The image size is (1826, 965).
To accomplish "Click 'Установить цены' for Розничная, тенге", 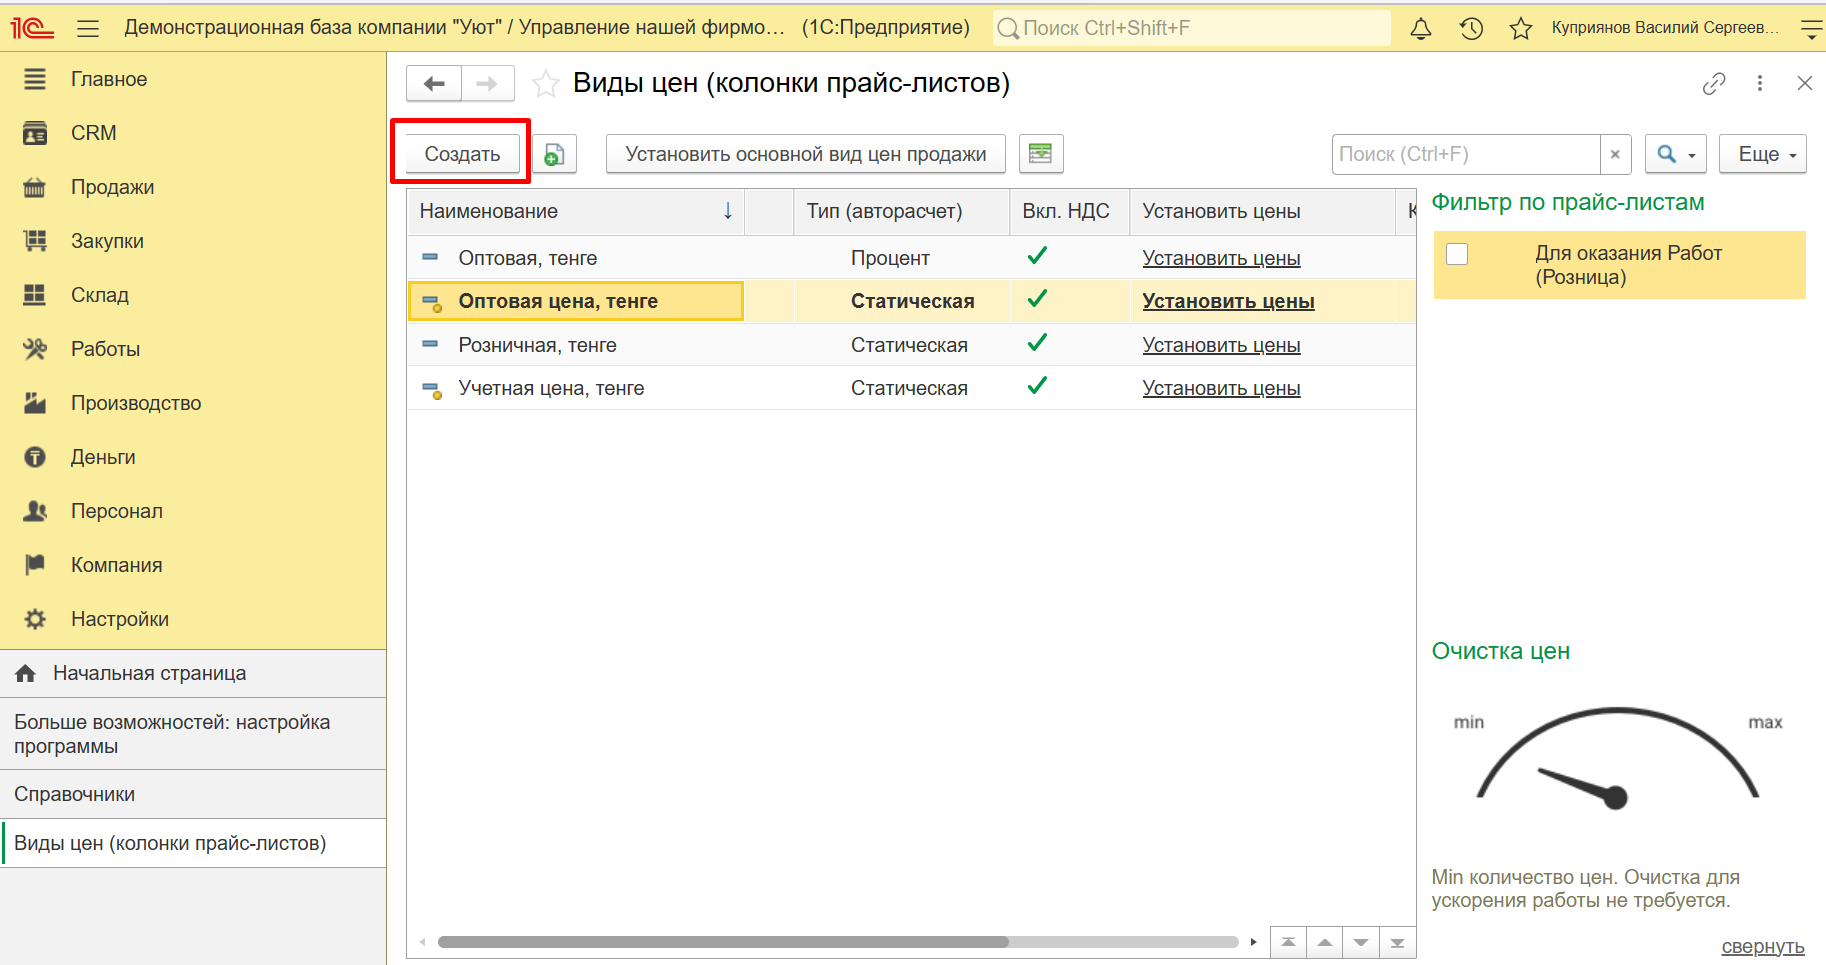I will pyautogui.click(x=1221, y=345).
